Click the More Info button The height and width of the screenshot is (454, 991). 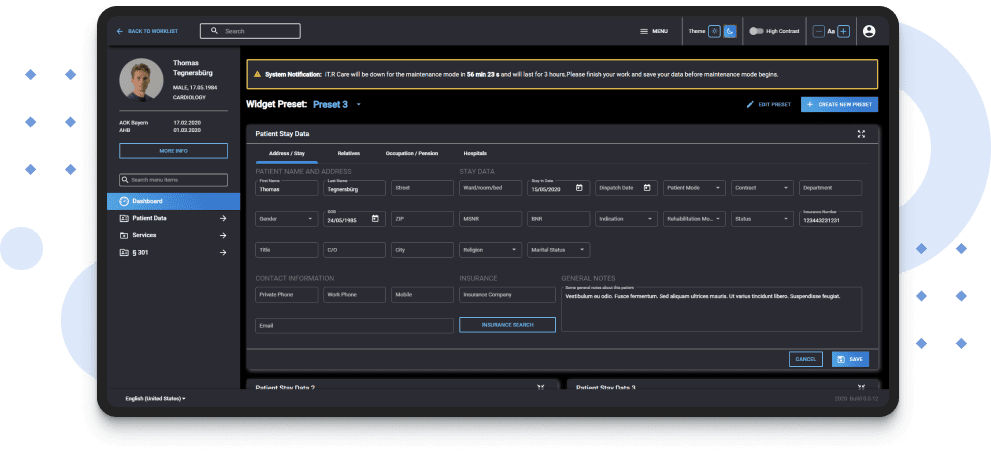click(173, 150)
